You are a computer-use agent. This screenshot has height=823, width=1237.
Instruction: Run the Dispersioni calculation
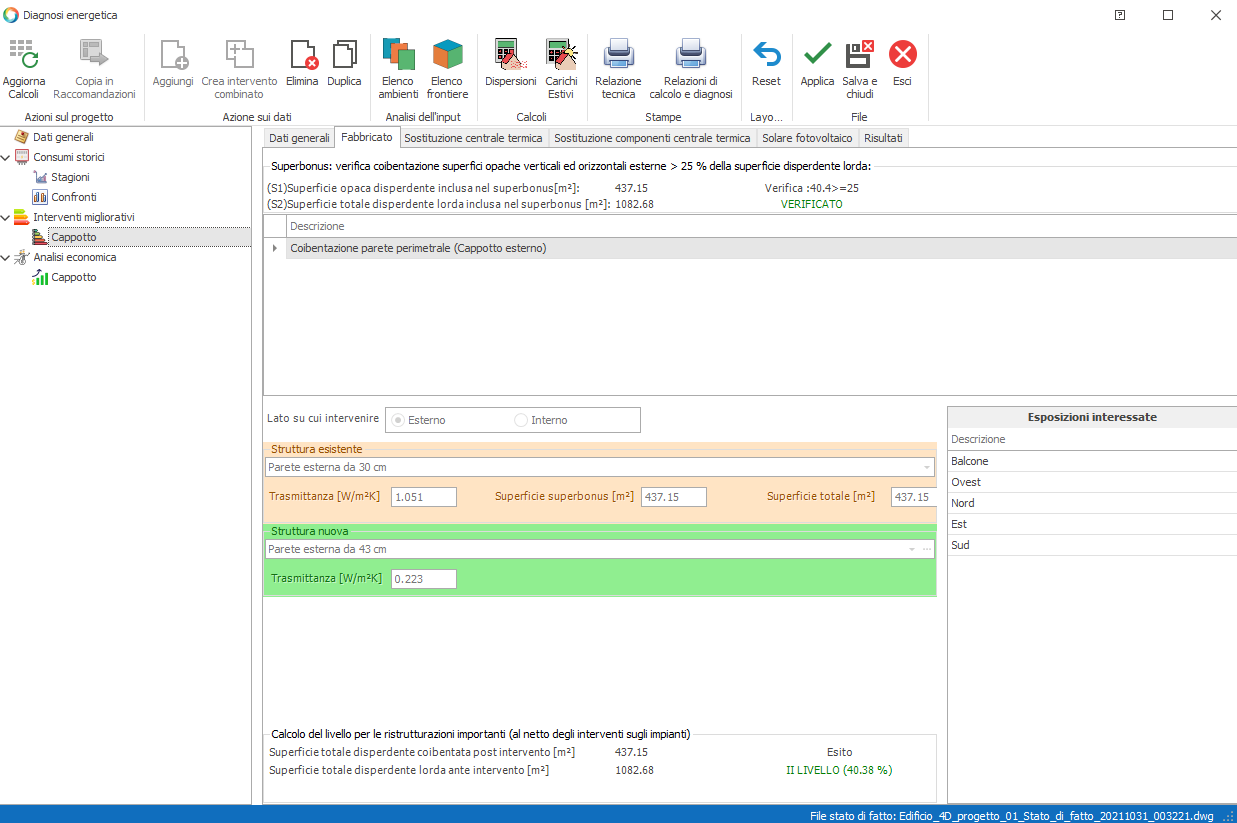pyautogui.click(x=510, y=55)
